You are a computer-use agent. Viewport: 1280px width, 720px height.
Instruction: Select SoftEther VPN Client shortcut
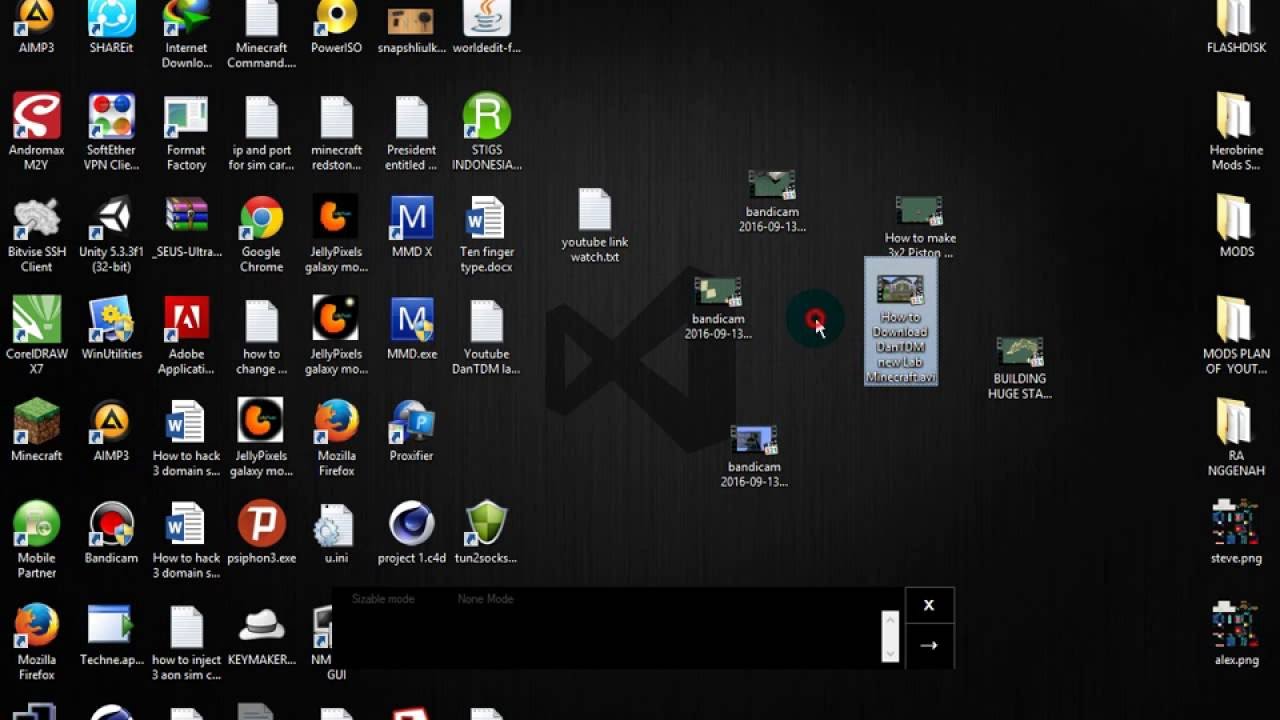[x=111, y=131]
